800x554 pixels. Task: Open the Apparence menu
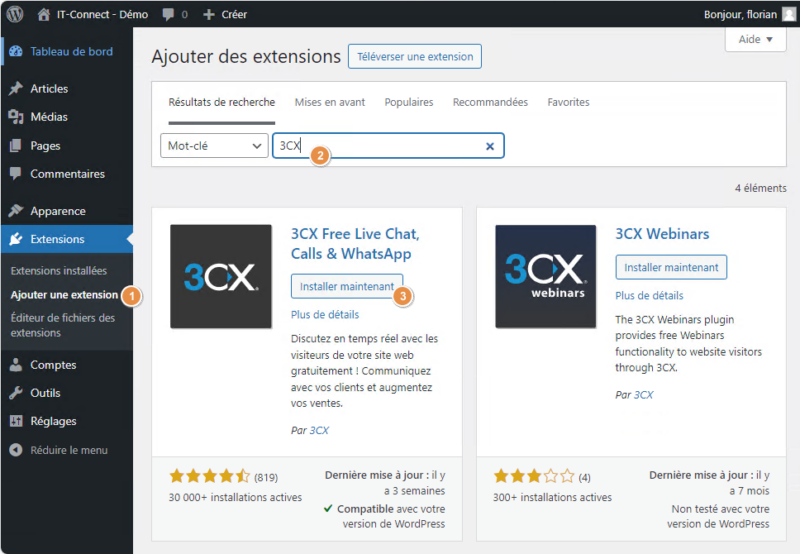[58, 211]
